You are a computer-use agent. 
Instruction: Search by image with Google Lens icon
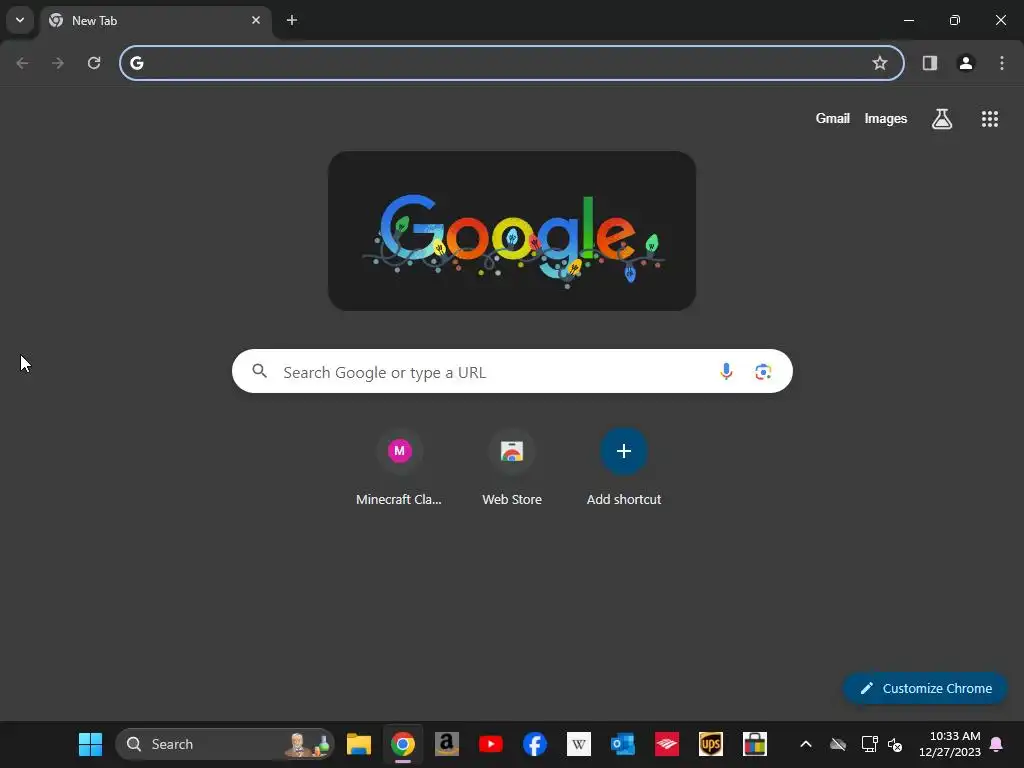pyautogui.click(x=763, y=372)
